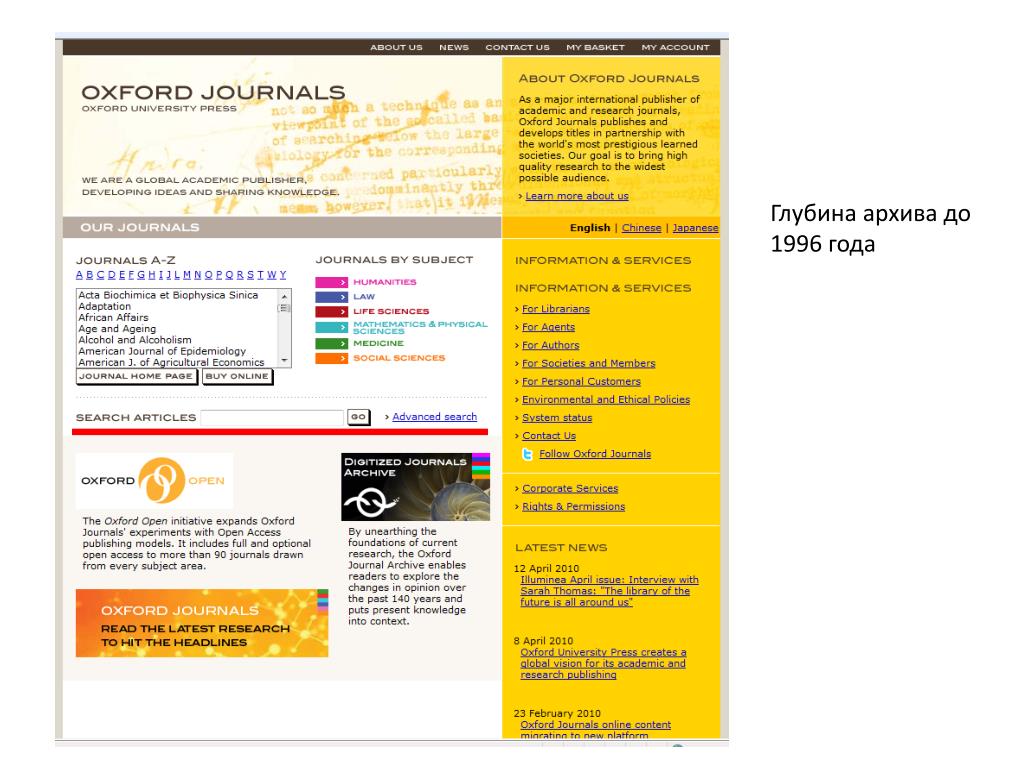Open the Advanced search link
This screenshot has width=1024, height=768.
click(434, 417)
